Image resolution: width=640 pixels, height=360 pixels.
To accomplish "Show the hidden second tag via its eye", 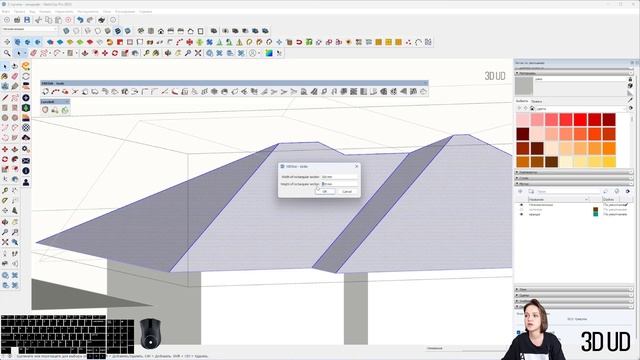I will click(521, 209).
